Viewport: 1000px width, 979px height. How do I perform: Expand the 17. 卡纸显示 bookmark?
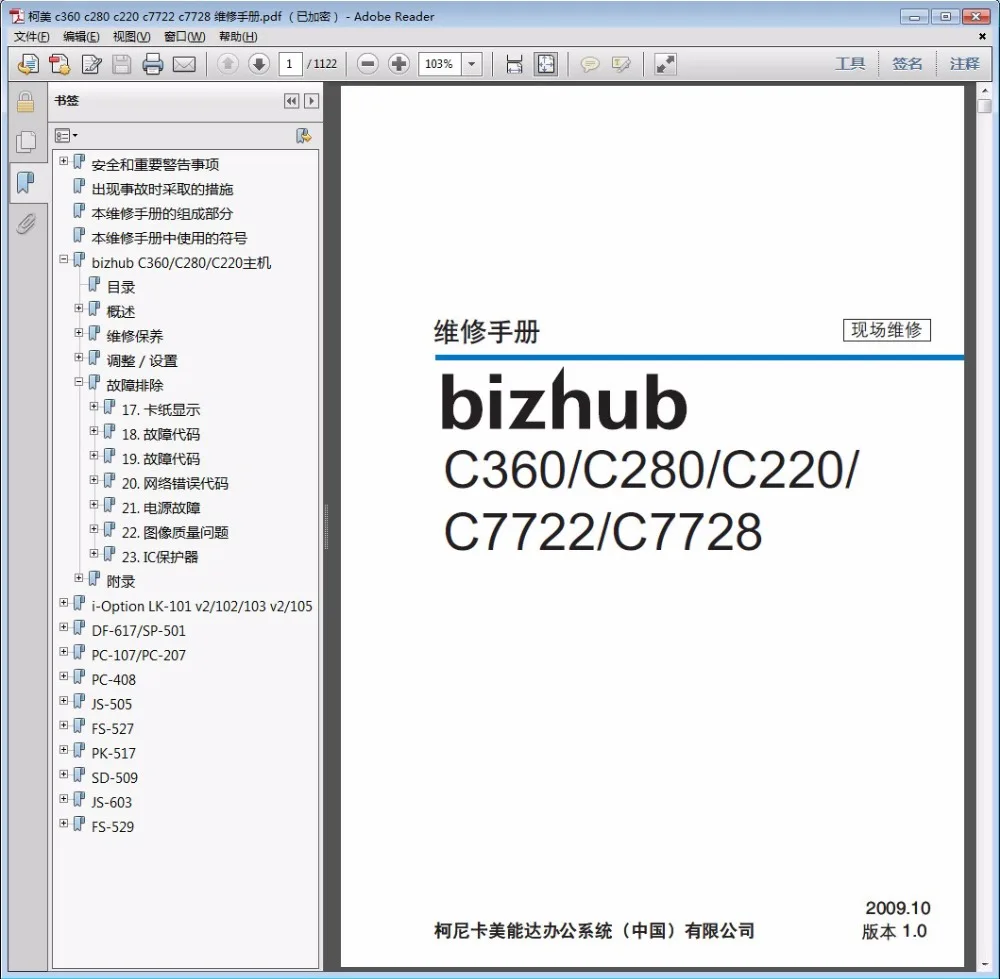94,406
